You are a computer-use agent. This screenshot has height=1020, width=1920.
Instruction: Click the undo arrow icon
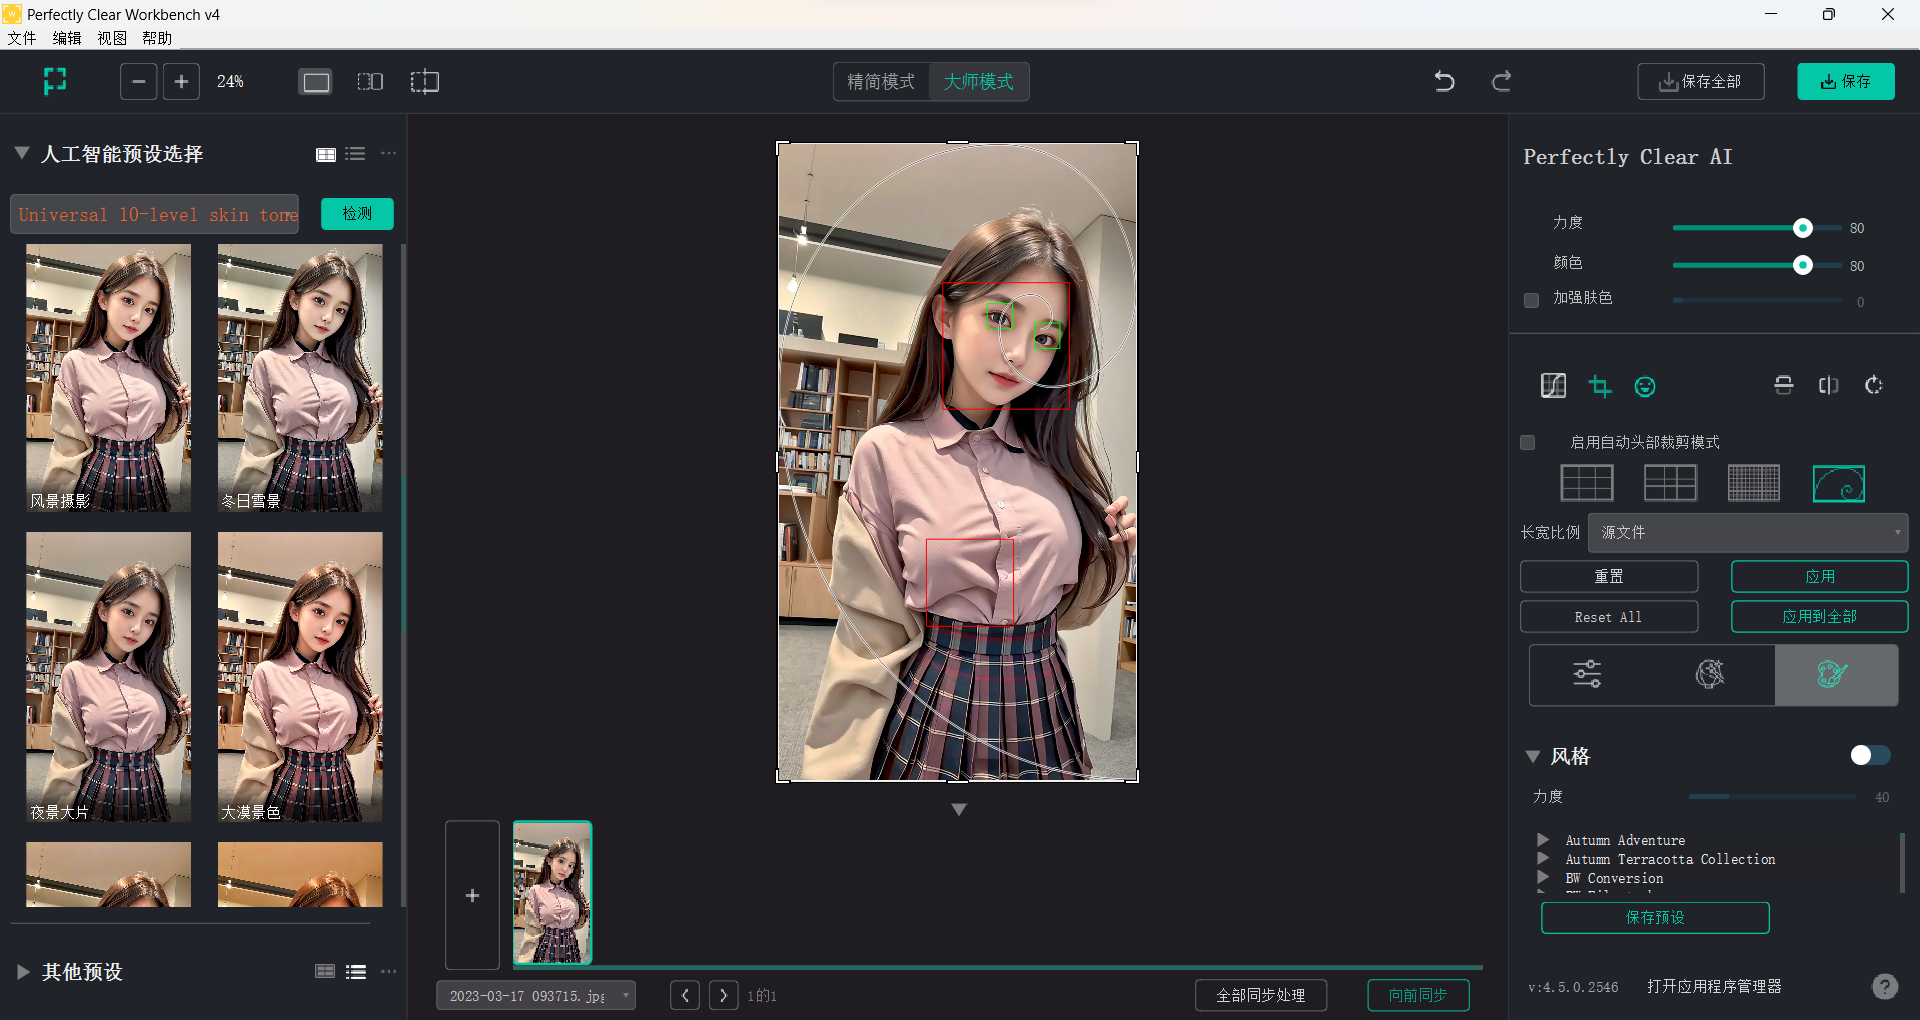tap(1444, 81)
